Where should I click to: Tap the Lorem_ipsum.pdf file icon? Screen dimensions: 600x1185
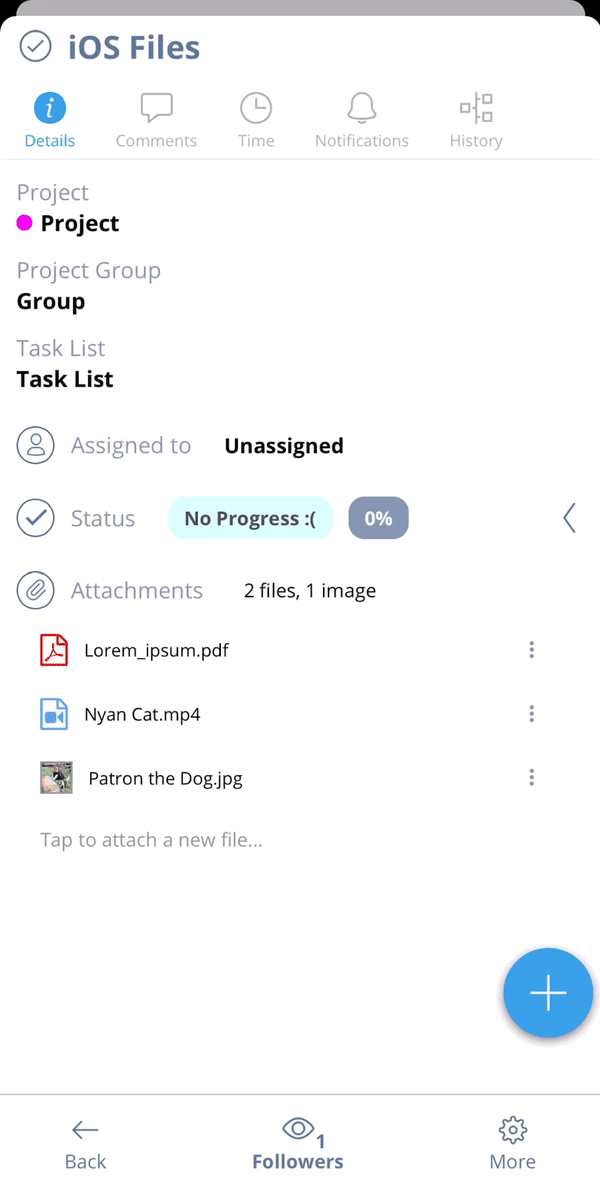pyautogui.click(x=54, y=650)
